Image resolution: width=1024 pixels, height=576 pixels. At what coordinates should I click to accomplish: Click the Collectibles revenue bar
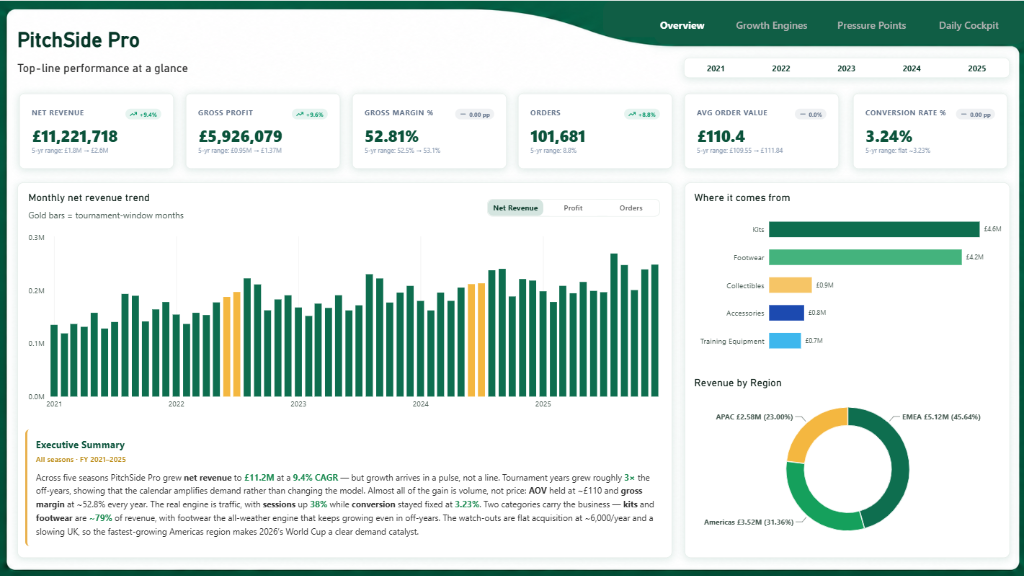[x=790, y=285]
